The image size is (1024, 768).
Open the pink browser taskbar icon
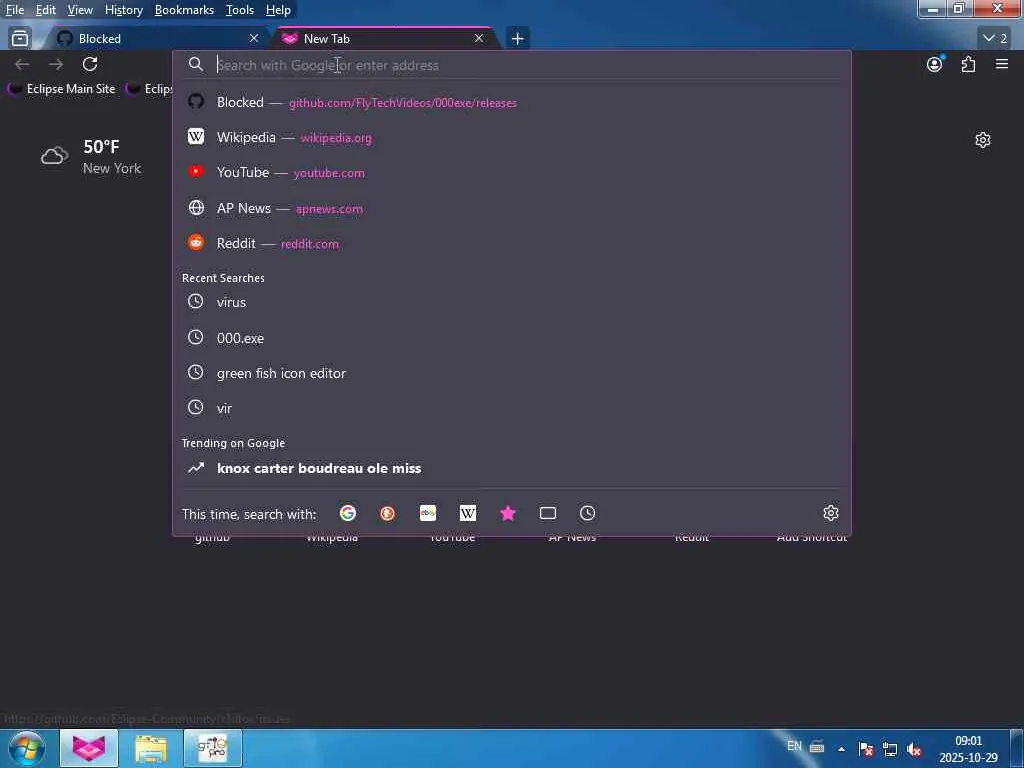pos(89,748)
